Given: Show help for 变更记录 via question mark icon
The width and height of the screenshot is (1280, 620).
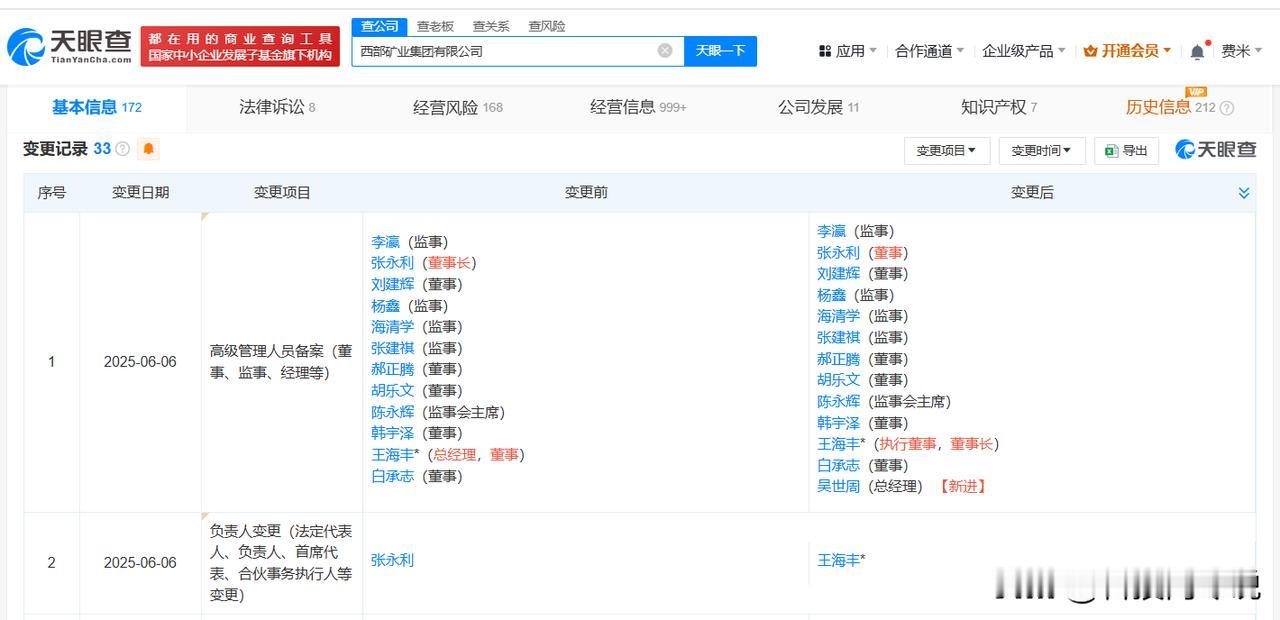Looking at the screenshot, I should point(122,149).
